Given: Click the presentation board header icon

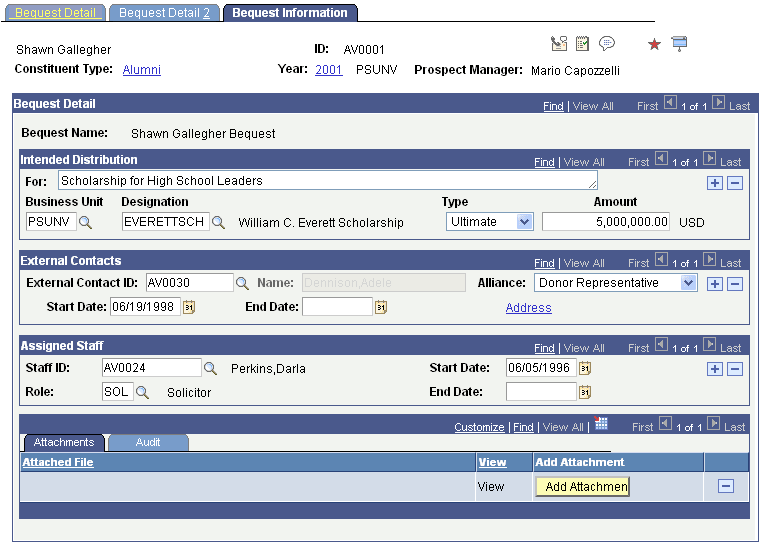Looking at the screenshot, I should click(x=679, y=44).
